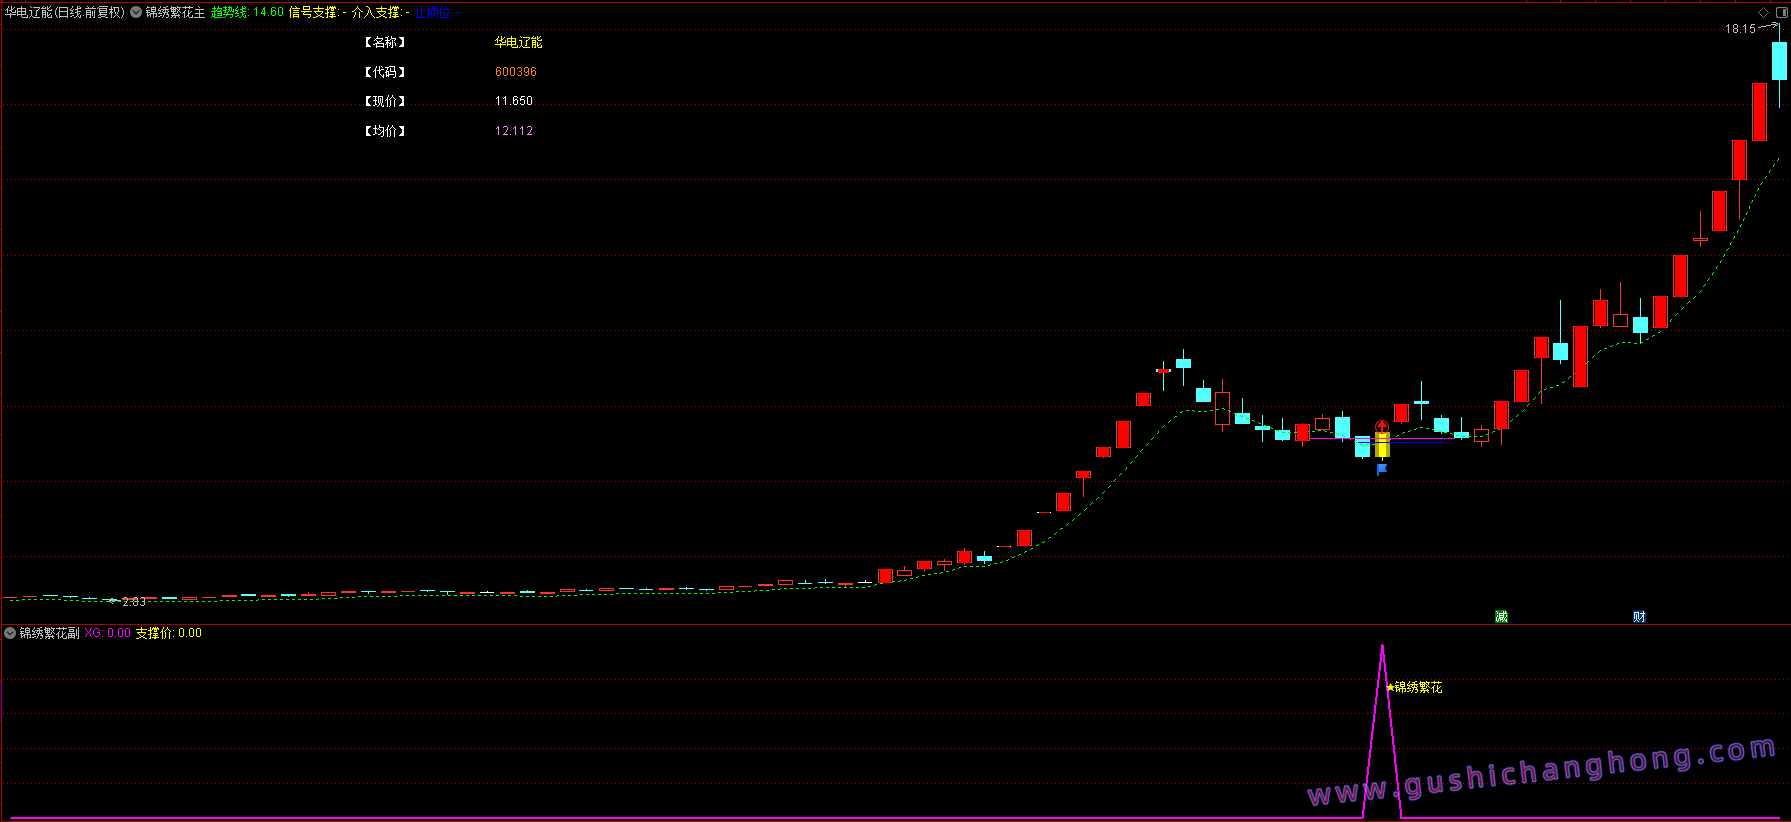Image resolution: width=1791 pixels, height=822 pixels.
Task: Click the stock code 600396
Action: click(516, 72)
